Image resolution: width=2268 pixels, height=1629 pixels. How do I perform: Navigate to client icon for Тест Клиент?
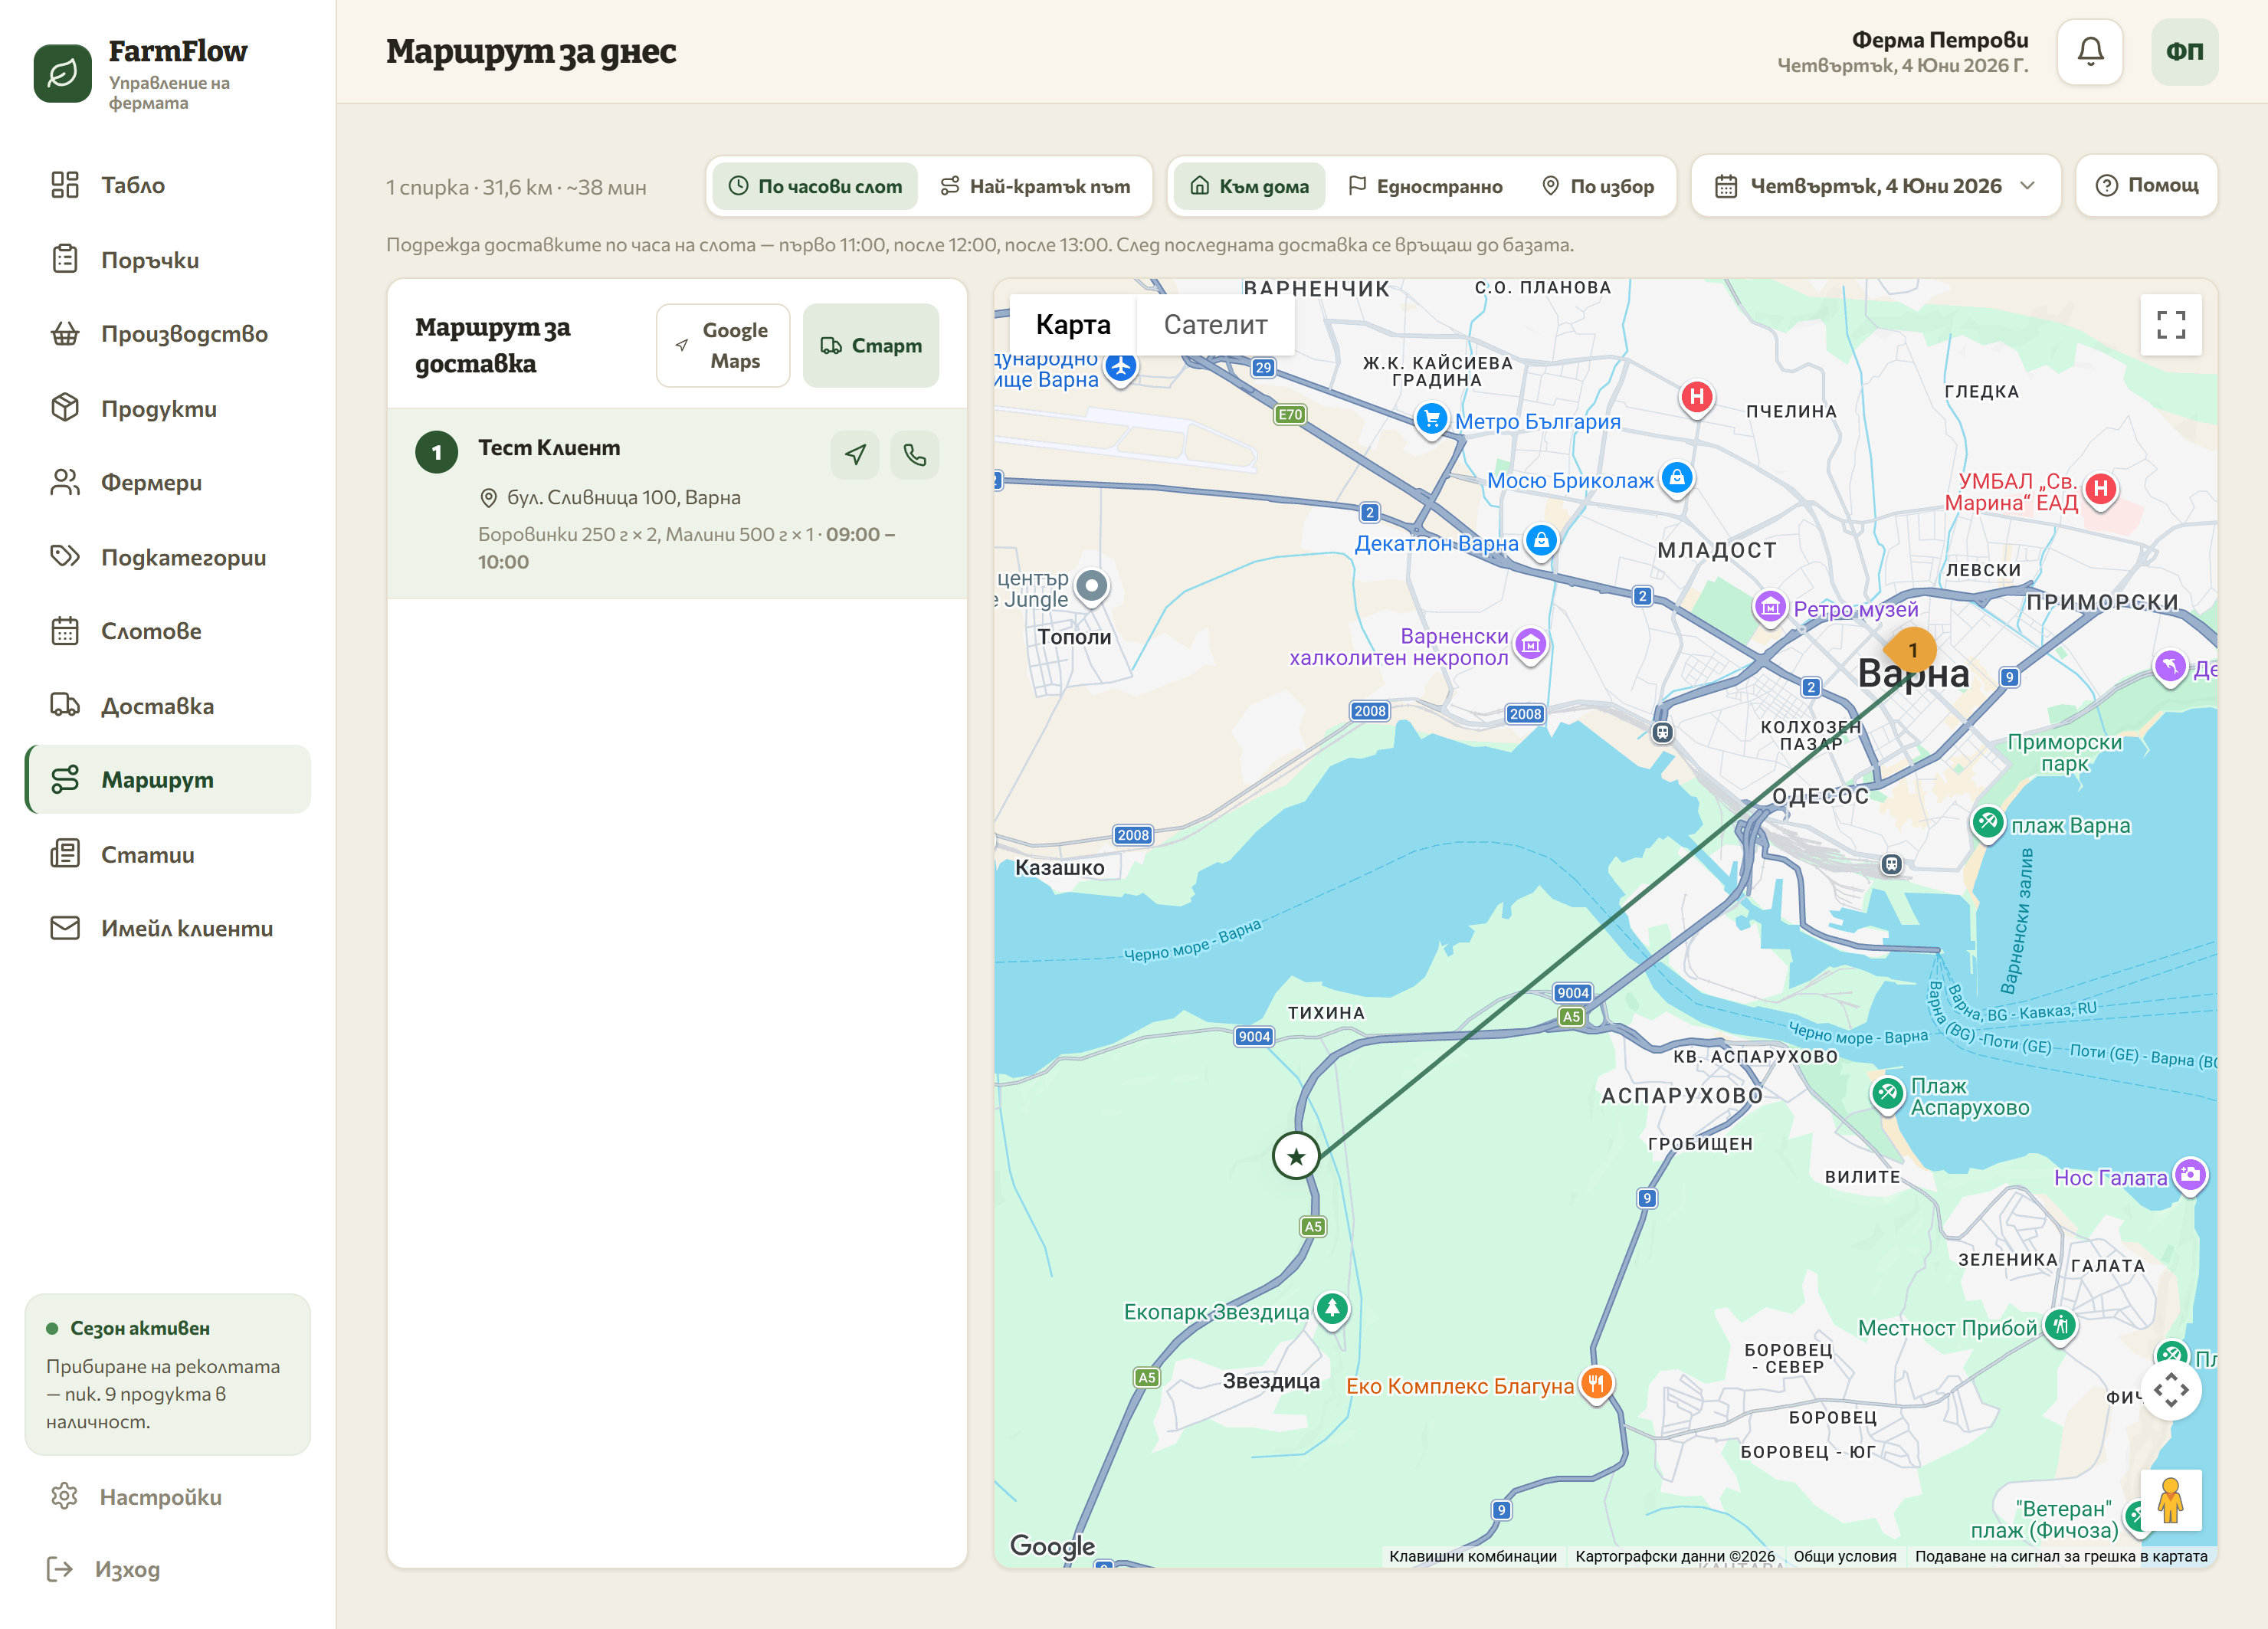tap(855, 455)
